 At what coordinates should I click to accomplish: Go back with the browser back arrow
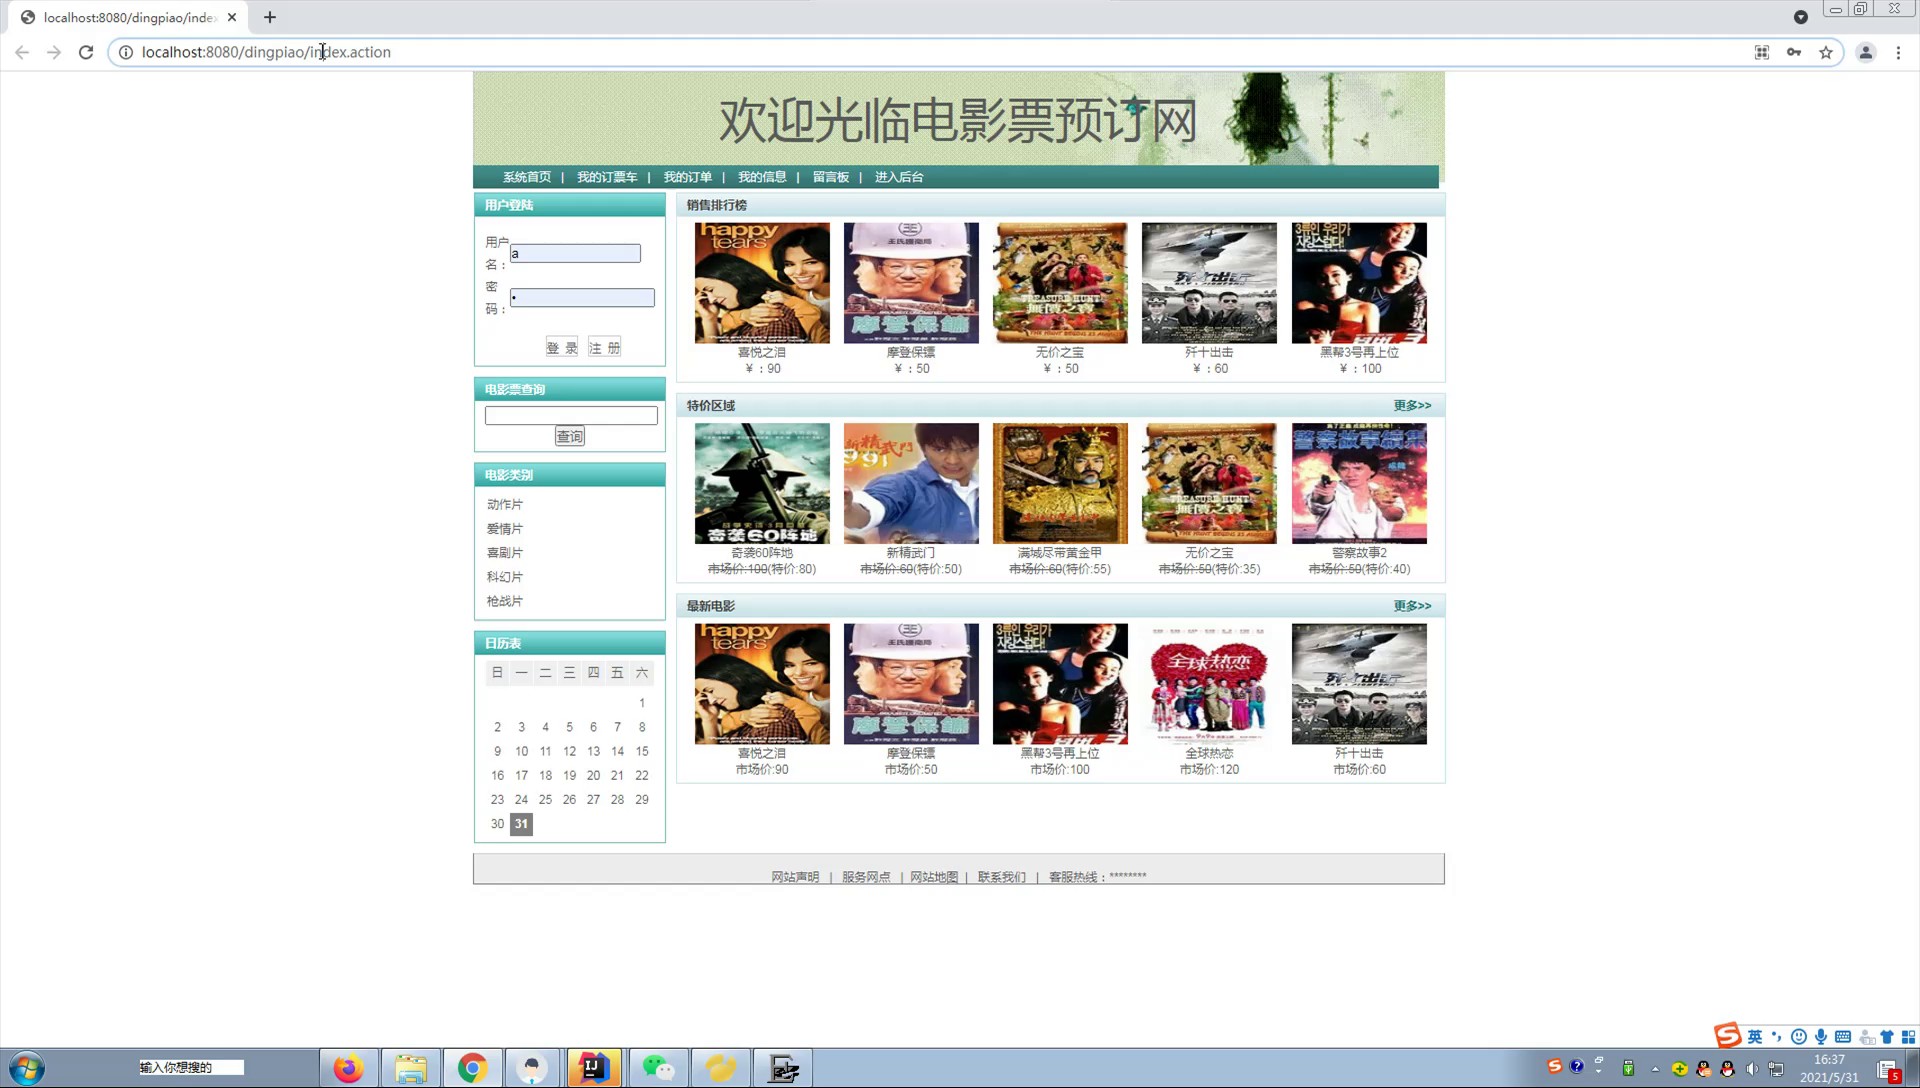(22, 52)
